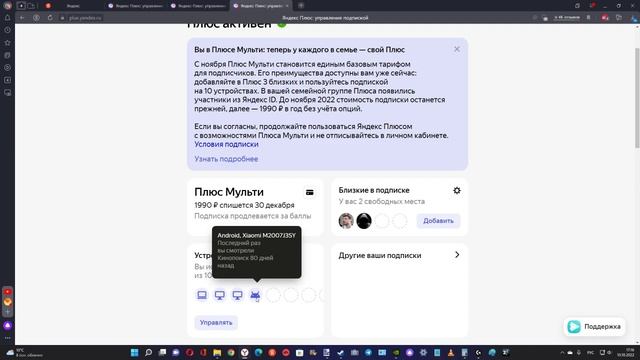Open a new tab with the plus button
Viewport: 640px width, 360px height.
point(301,6)
